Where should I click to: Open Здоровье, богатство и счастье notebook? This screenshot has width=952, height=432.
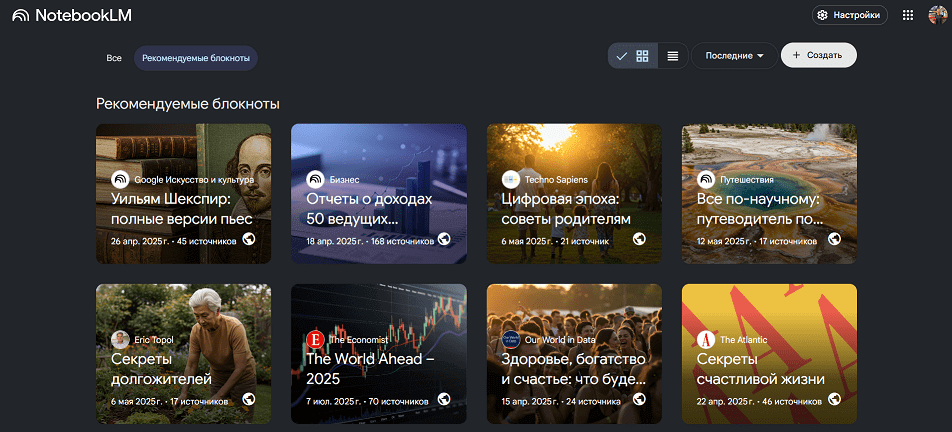pos(574,354)
